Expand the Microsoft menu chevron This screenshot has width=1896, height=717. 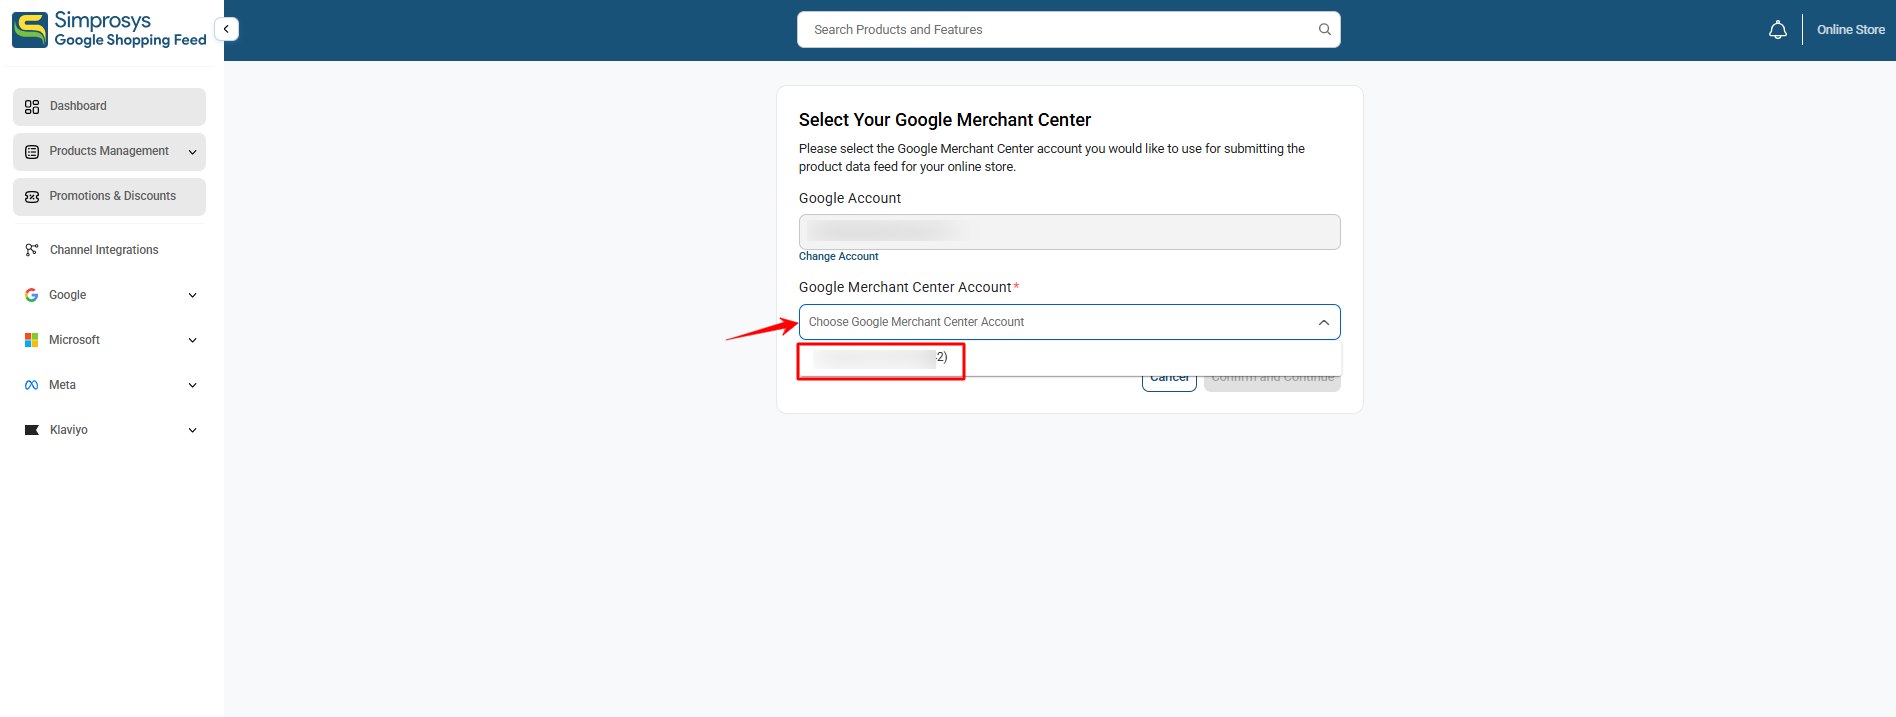click(192, 340)
